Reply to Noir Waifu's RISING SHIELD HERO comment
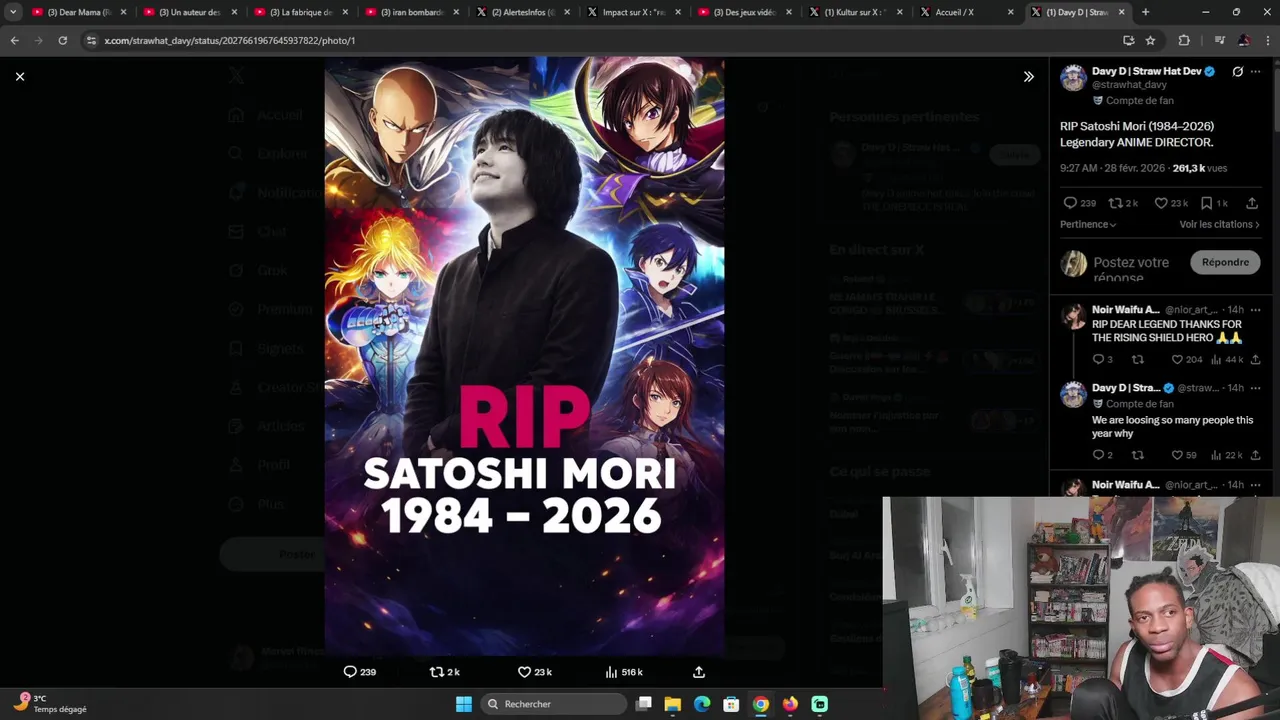 1102,359
